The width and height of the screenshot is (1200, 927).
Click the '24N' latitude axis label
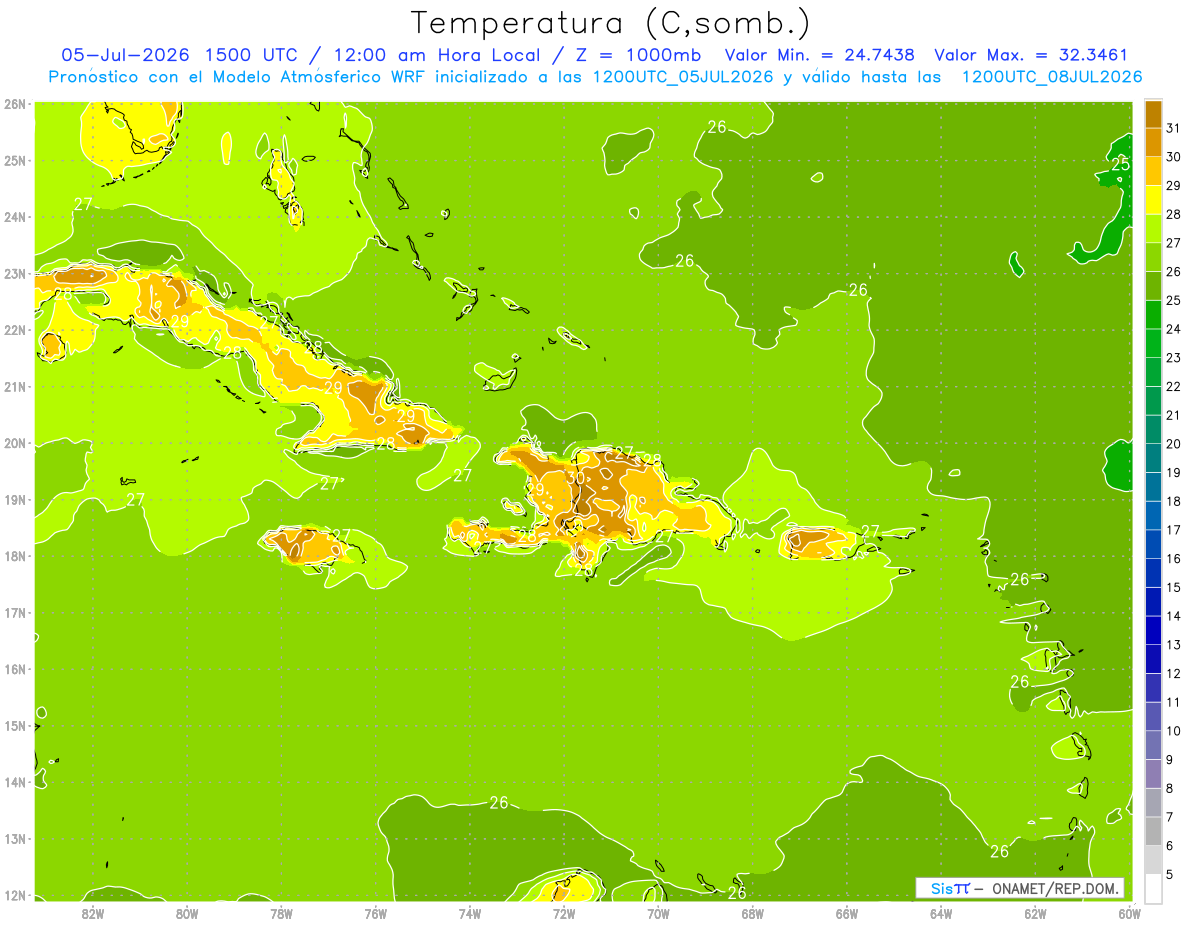(x=15, y=217)
